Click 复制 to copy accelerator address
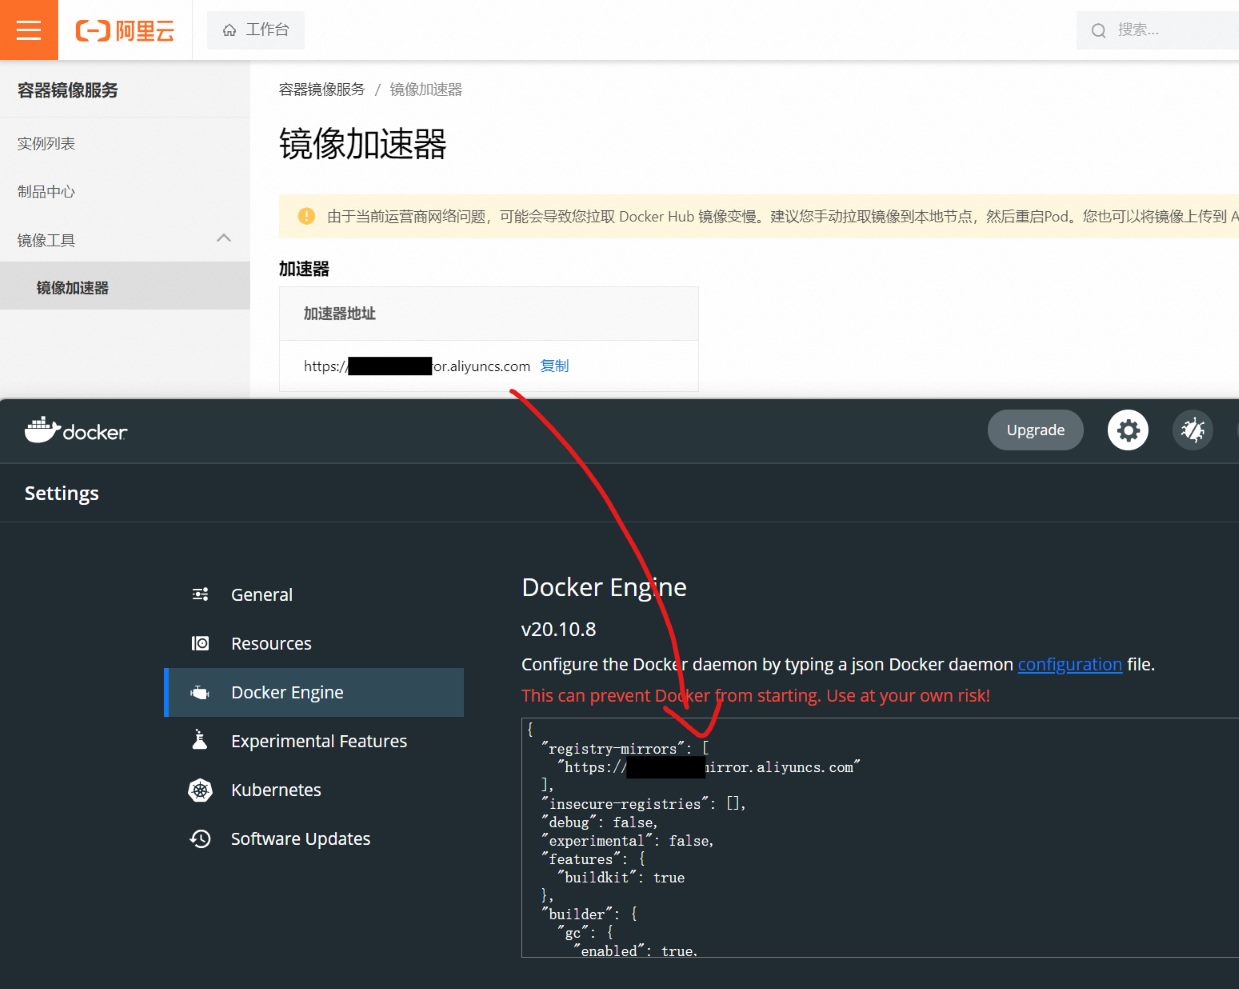 (554, 366)
